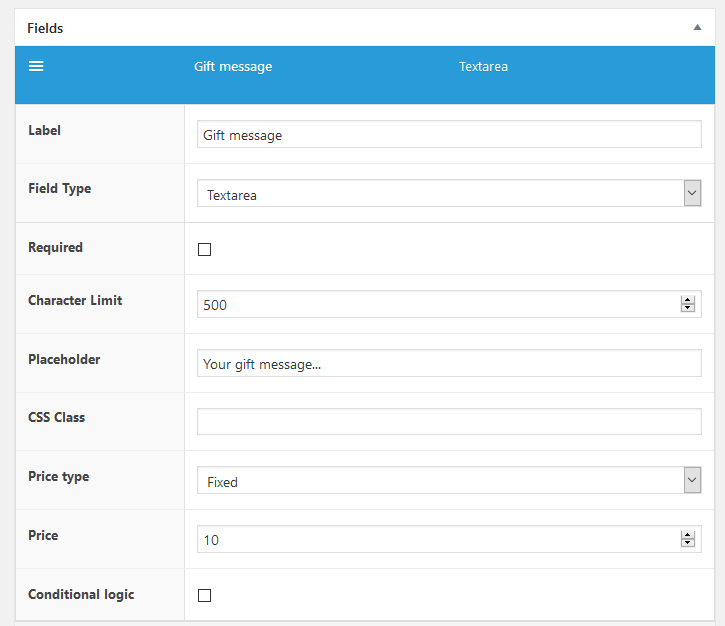The height and width of the screenshot is (626, 725).
Task: Open the Field Type dropdown
Action: pos(449,193)
